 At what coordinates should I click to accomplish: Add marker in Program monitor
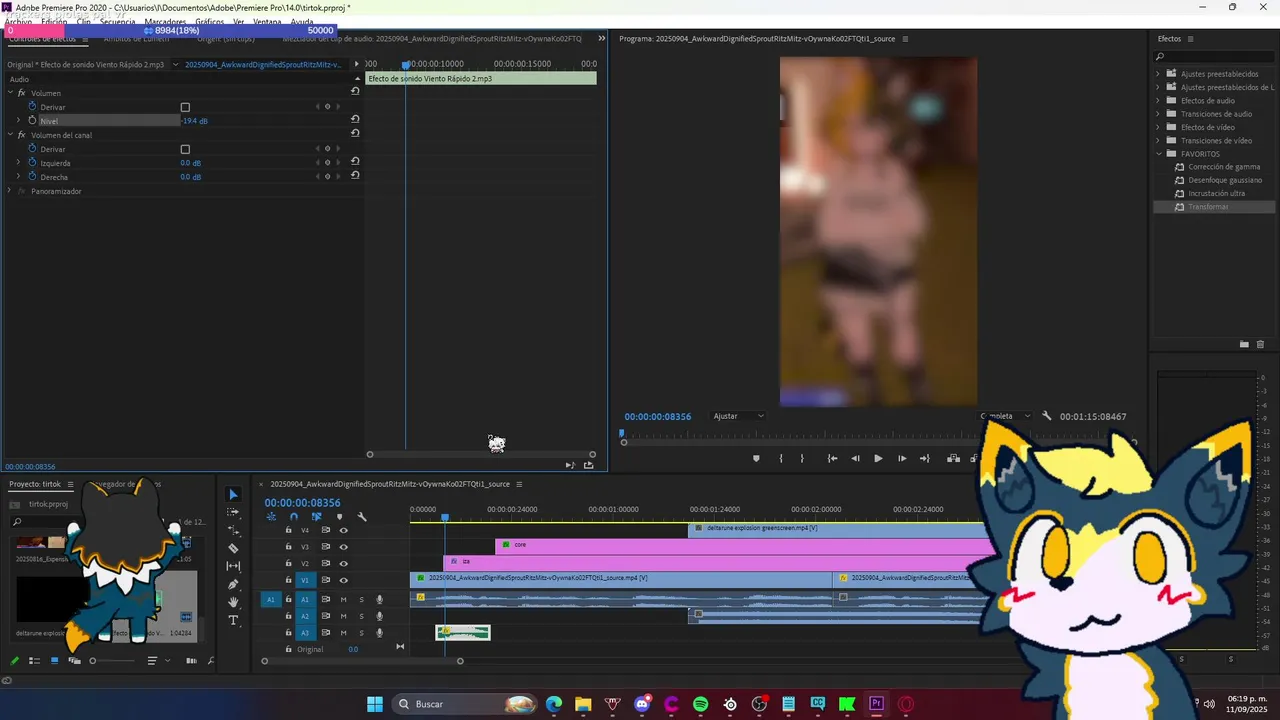756,458
